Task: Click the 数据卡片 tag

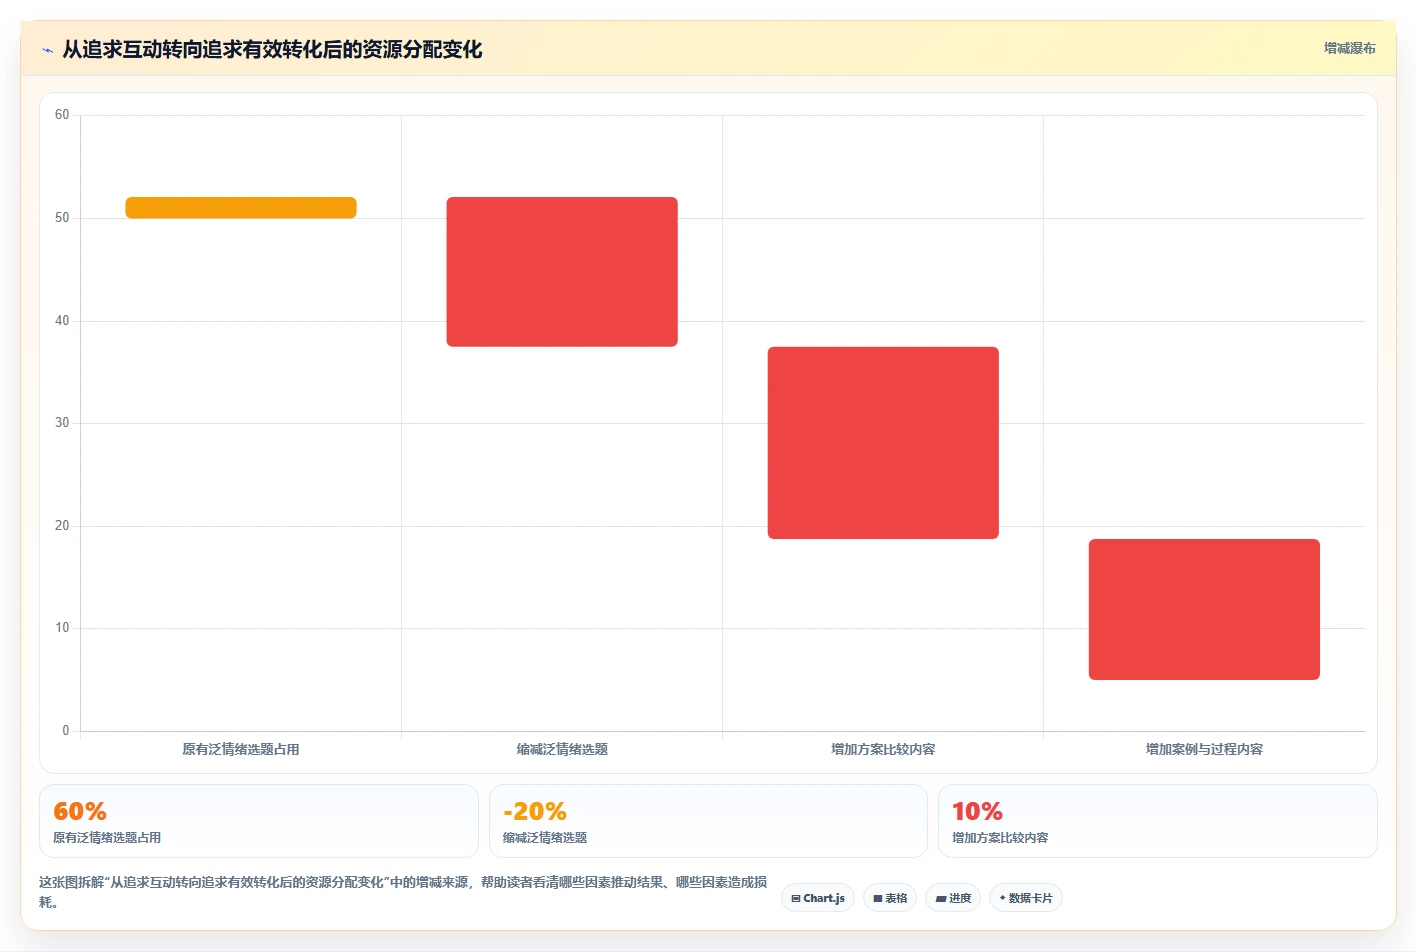Action: (1026, 898)
